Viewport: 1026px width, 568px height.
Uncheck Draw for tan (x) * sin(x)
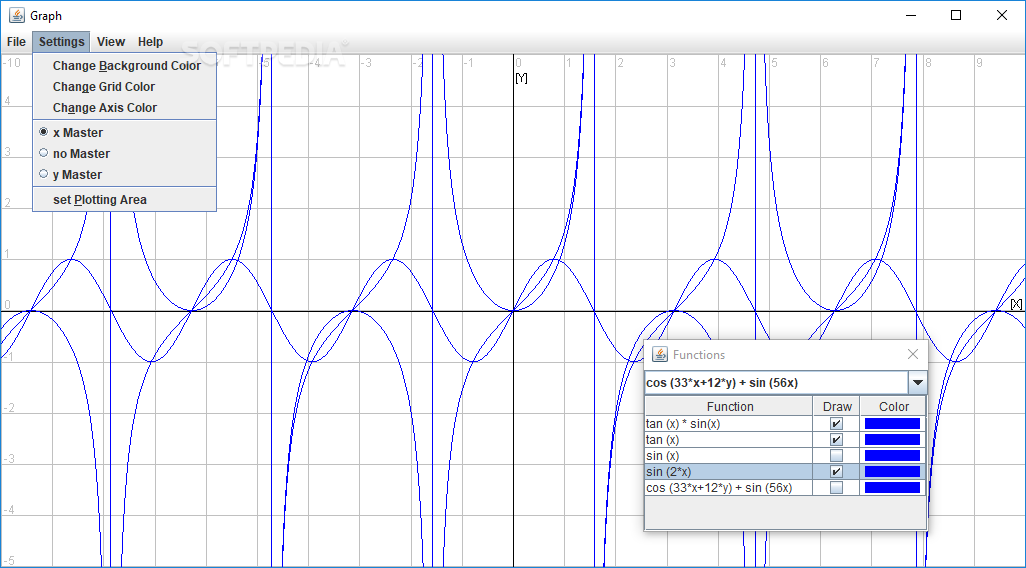836,424
